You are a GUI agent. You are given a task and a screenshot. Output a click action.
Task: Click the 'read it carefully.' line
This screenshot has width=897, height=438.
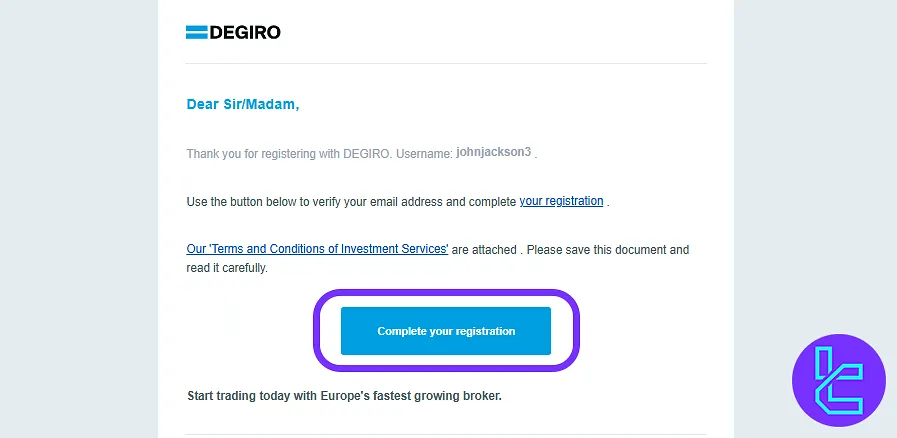(227, 268)
